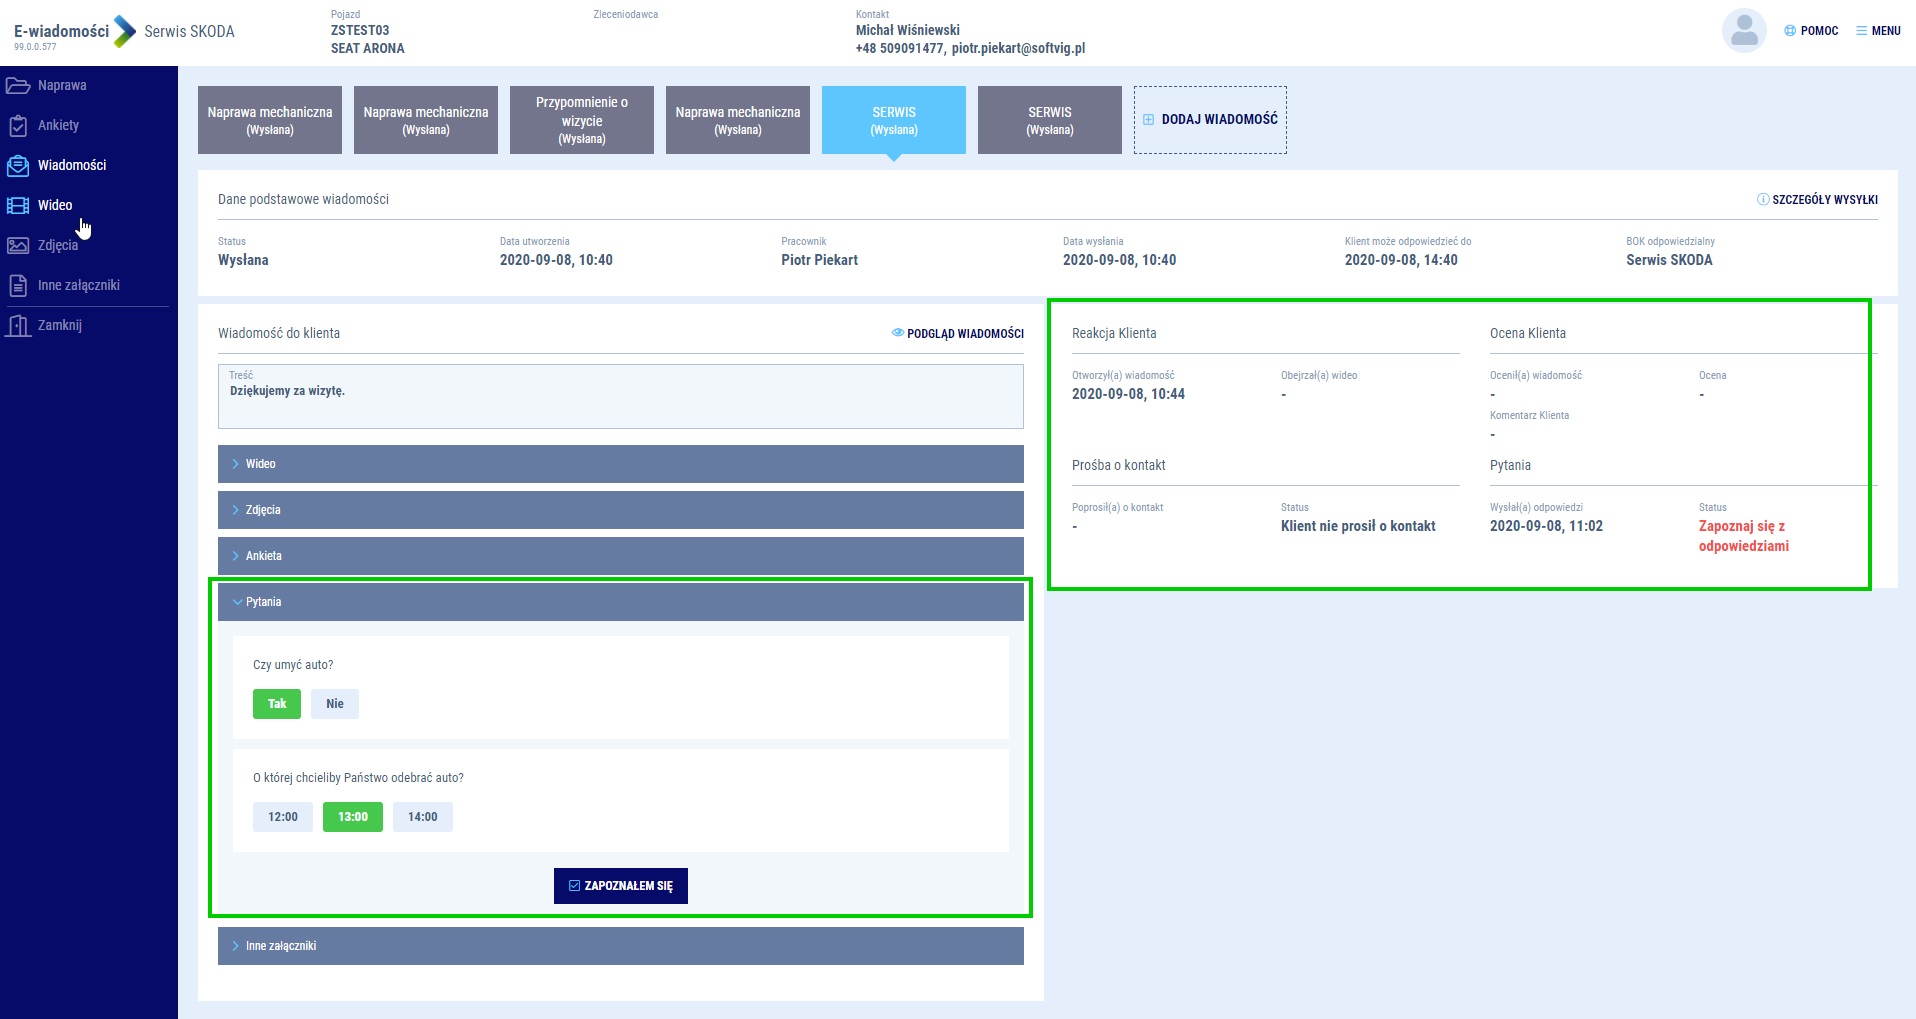Open Inne załączniki document icon in sidebar
This screenshot has width=1916, height=1019.
coord(18,286)
